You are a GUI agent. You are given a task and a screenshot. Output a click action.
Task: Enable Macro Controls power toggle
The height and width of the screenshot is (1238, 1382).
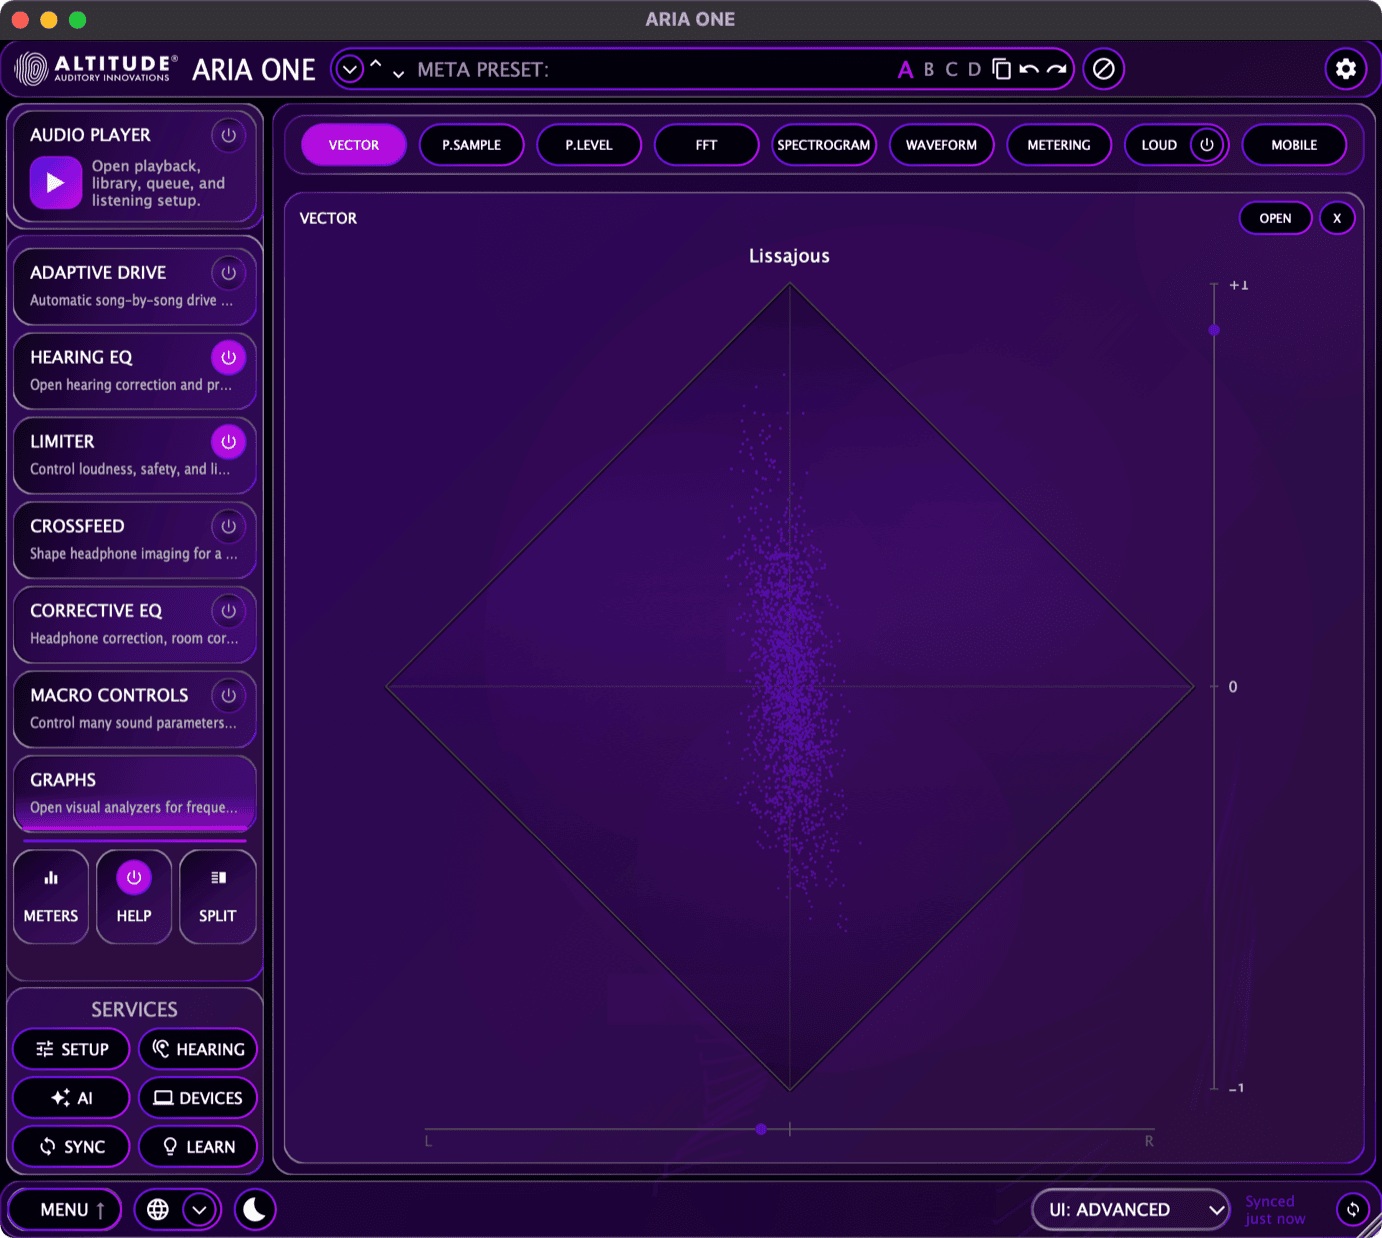click(228, 695)
